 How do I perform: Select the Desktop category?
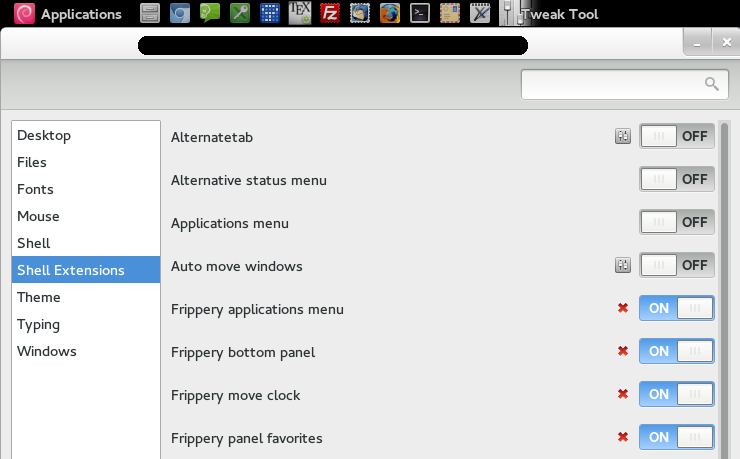(86, 135)
